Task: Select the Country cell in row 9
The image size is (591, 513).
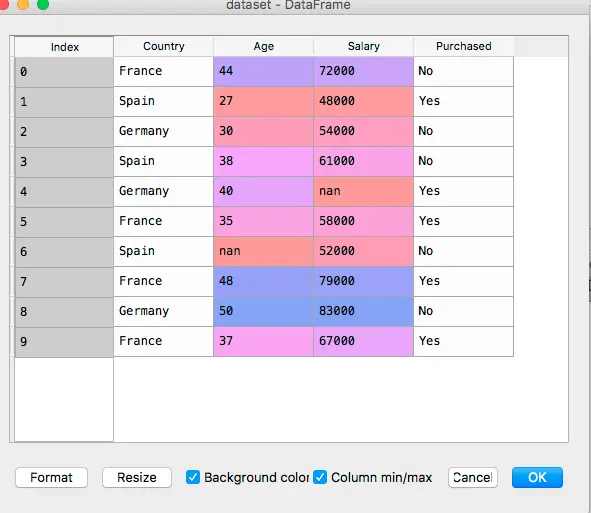Action: pos(164,341)
